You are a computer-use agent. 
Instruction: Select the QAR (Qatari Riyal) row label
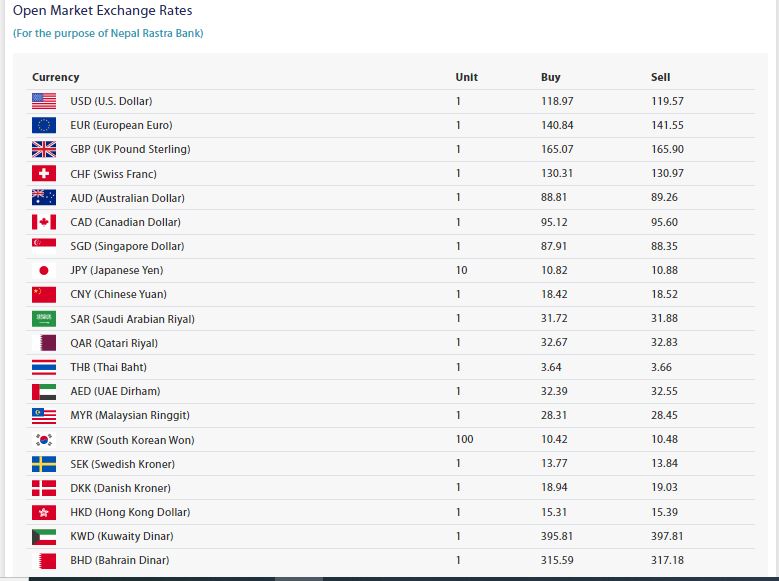114,343
